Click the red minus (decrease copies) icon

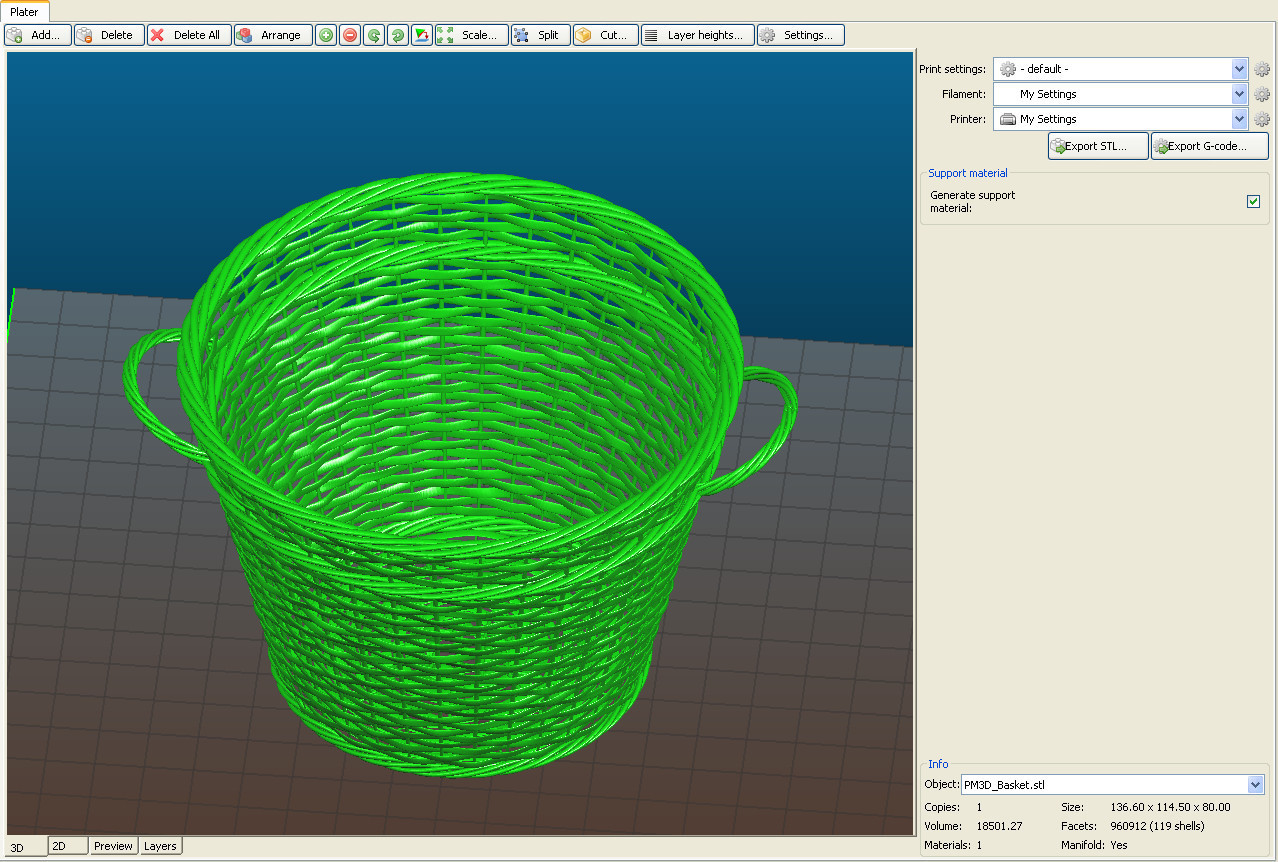(x=350, y=35)
